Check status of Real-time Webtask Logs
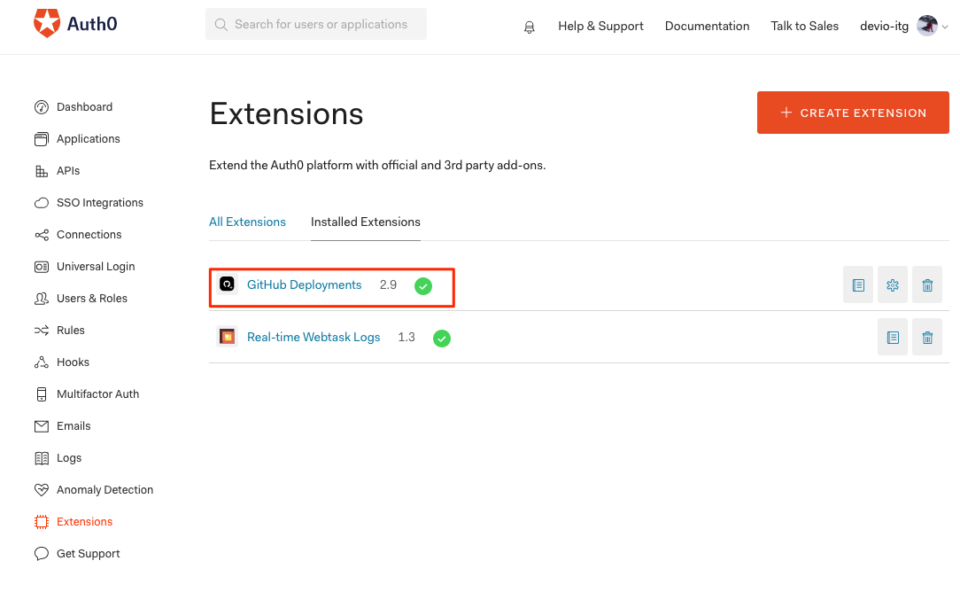This screenshot has width=960, height=592. pyautogui.click(x=442, y=338)
